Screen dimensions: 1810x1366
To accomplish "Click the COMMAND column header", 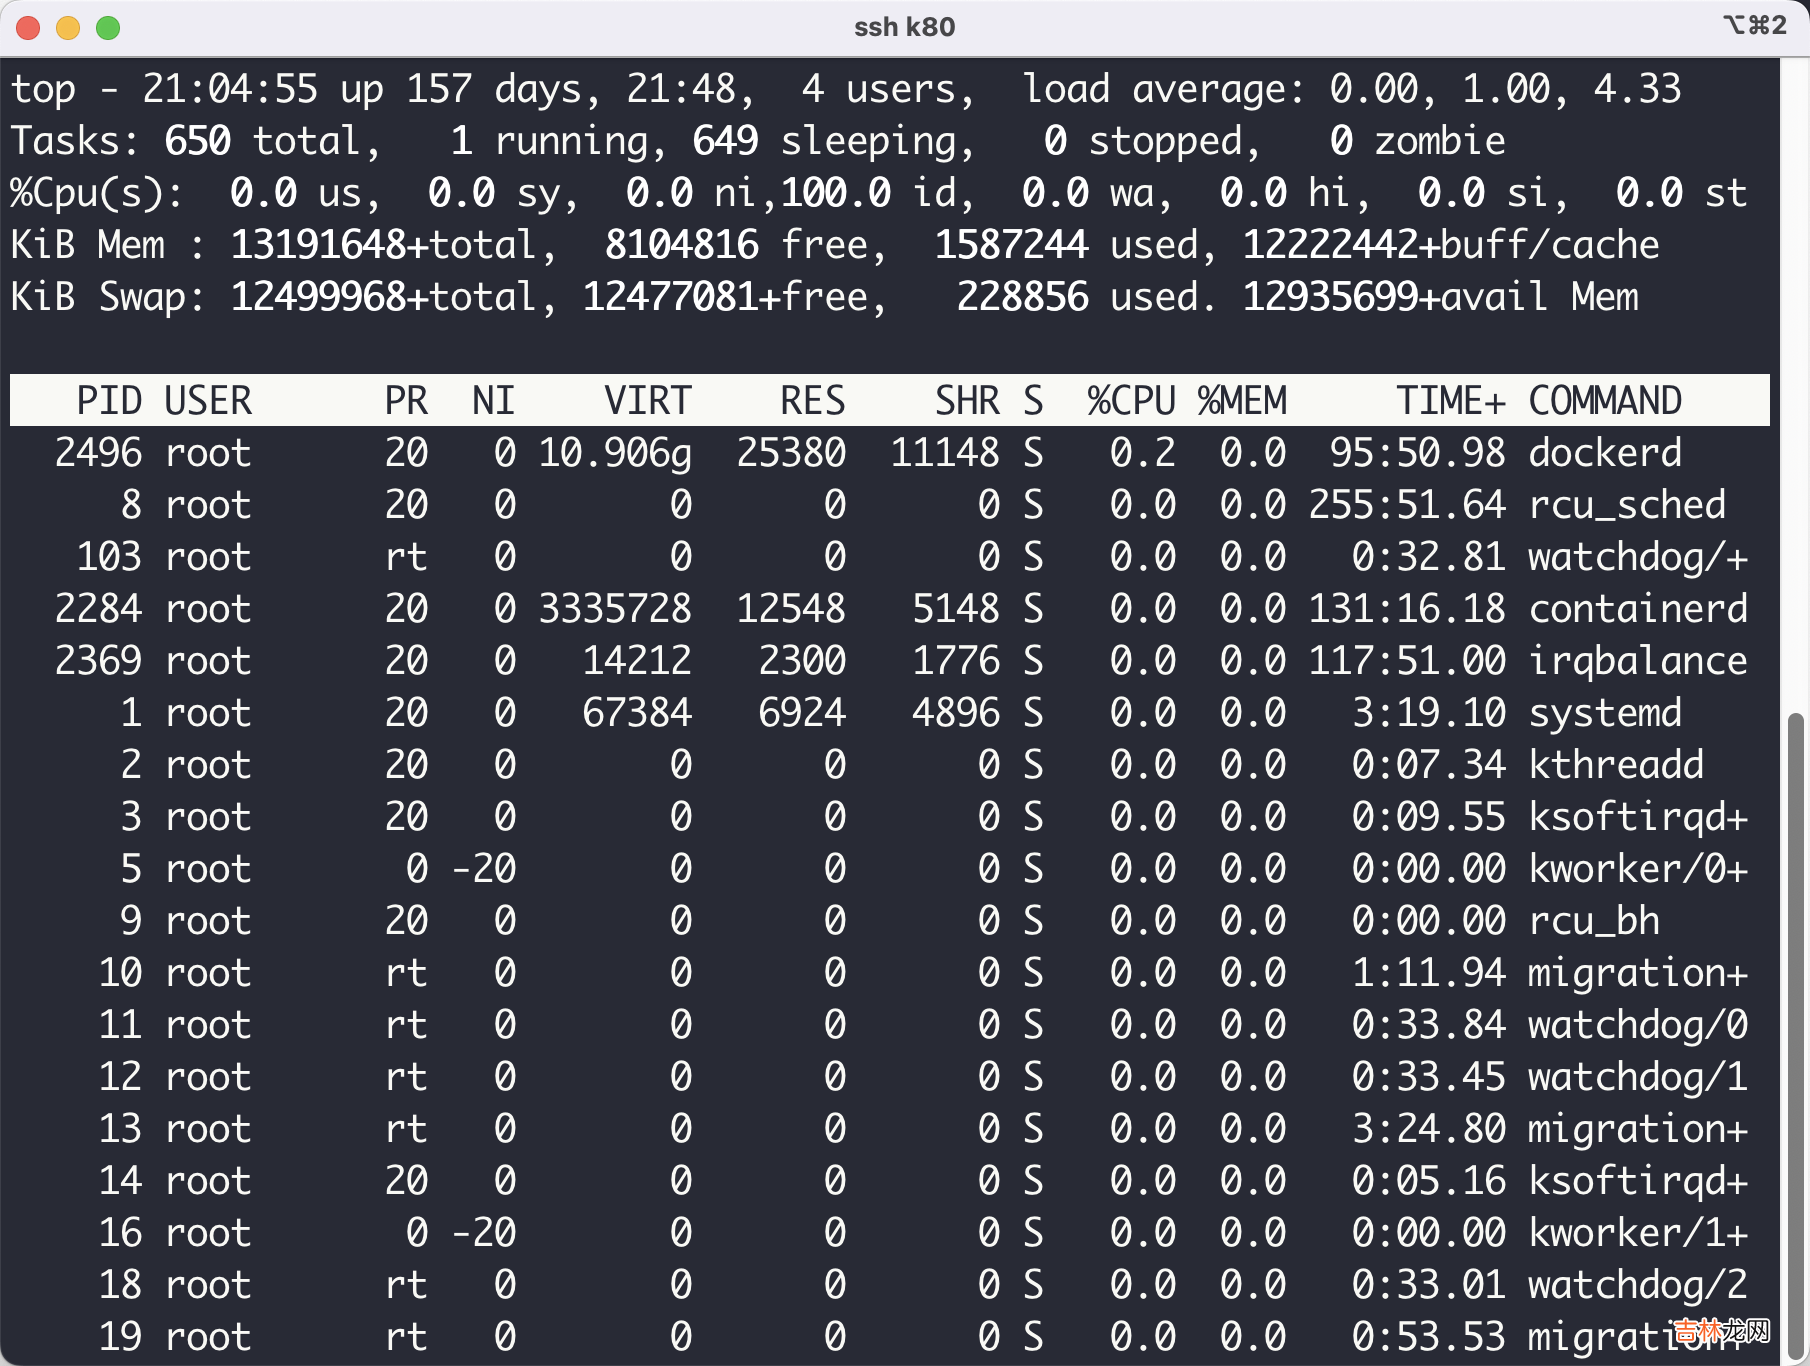I will point(1605,401).
